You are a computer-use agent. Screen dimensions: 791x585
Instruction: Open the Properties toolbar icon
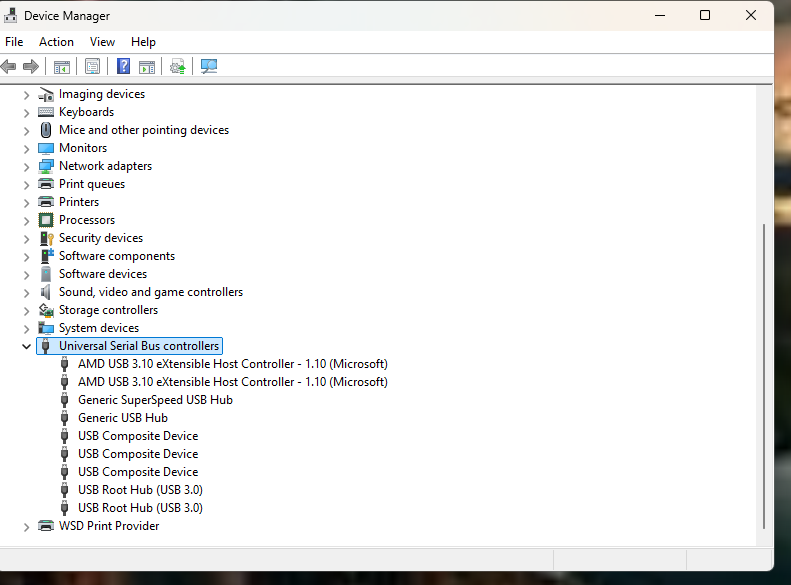[92, 66]
